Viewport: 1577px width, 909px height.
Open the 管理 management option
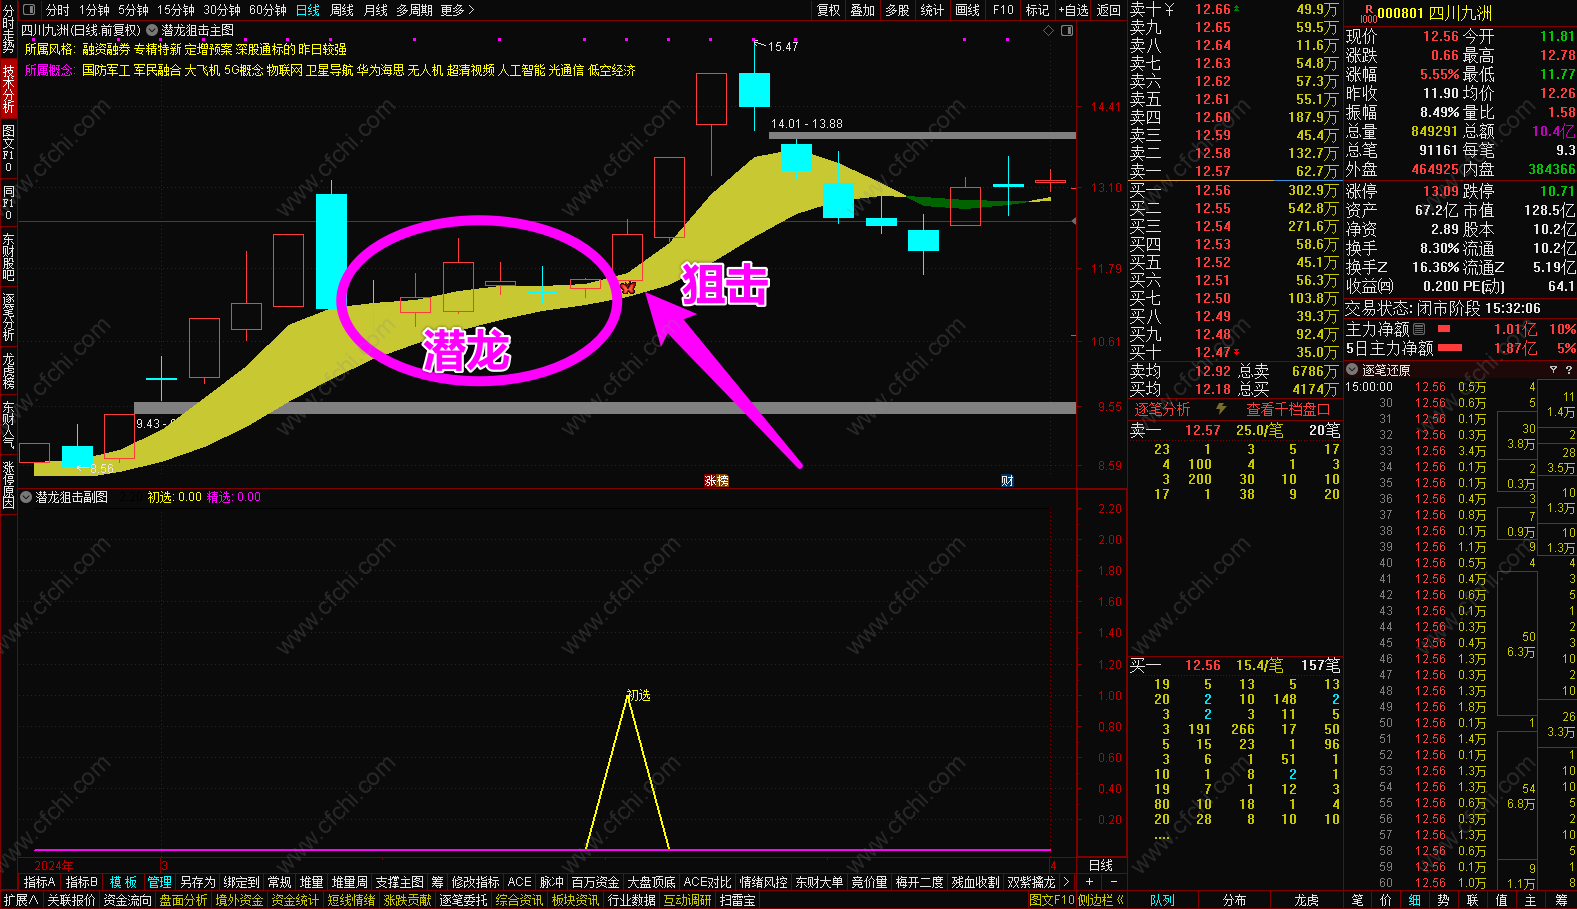click(160, 882)
